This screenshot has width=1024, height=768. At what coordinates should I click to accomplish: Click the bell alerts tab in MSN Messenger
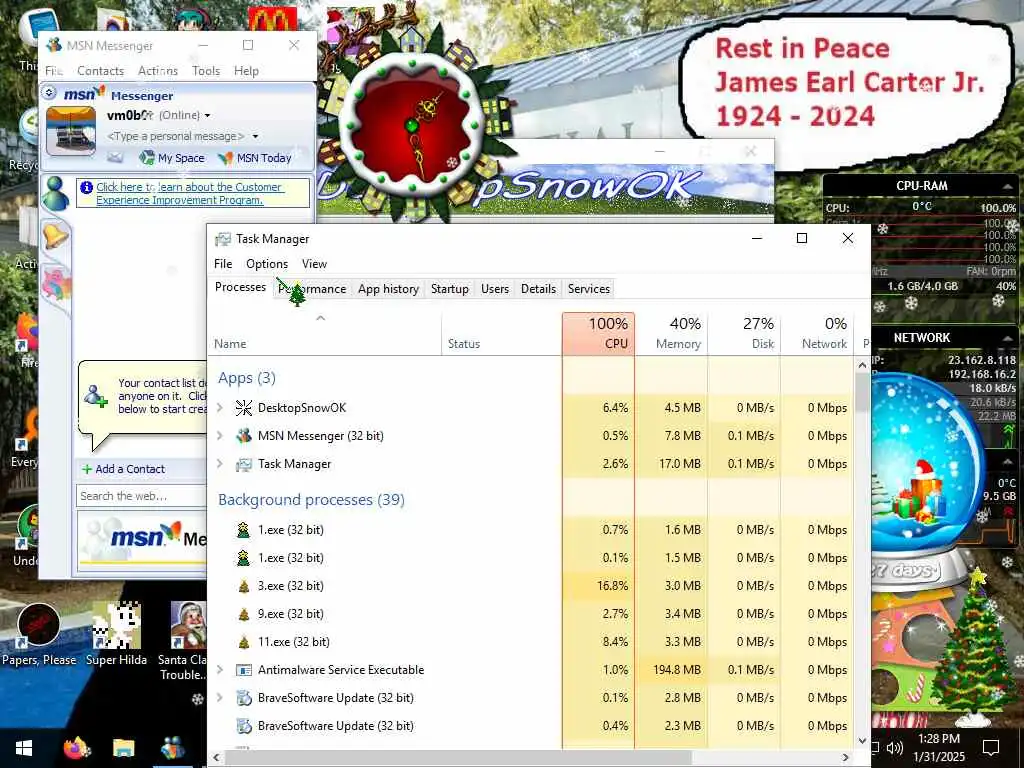click(55, 235)
